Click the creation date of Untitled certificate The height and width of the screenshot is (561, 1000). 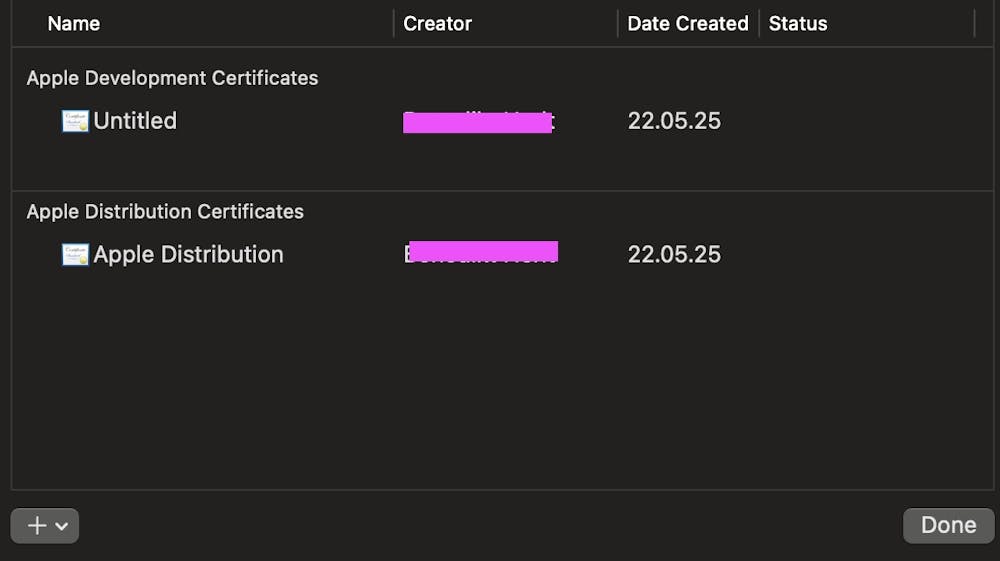(x=674, y=121)
